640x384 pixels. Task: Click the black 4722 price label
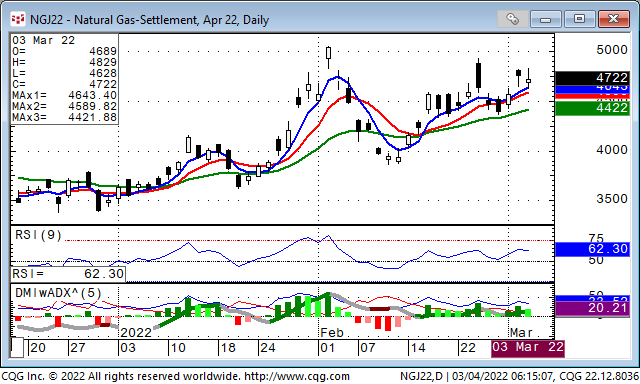tap(593, 78)
